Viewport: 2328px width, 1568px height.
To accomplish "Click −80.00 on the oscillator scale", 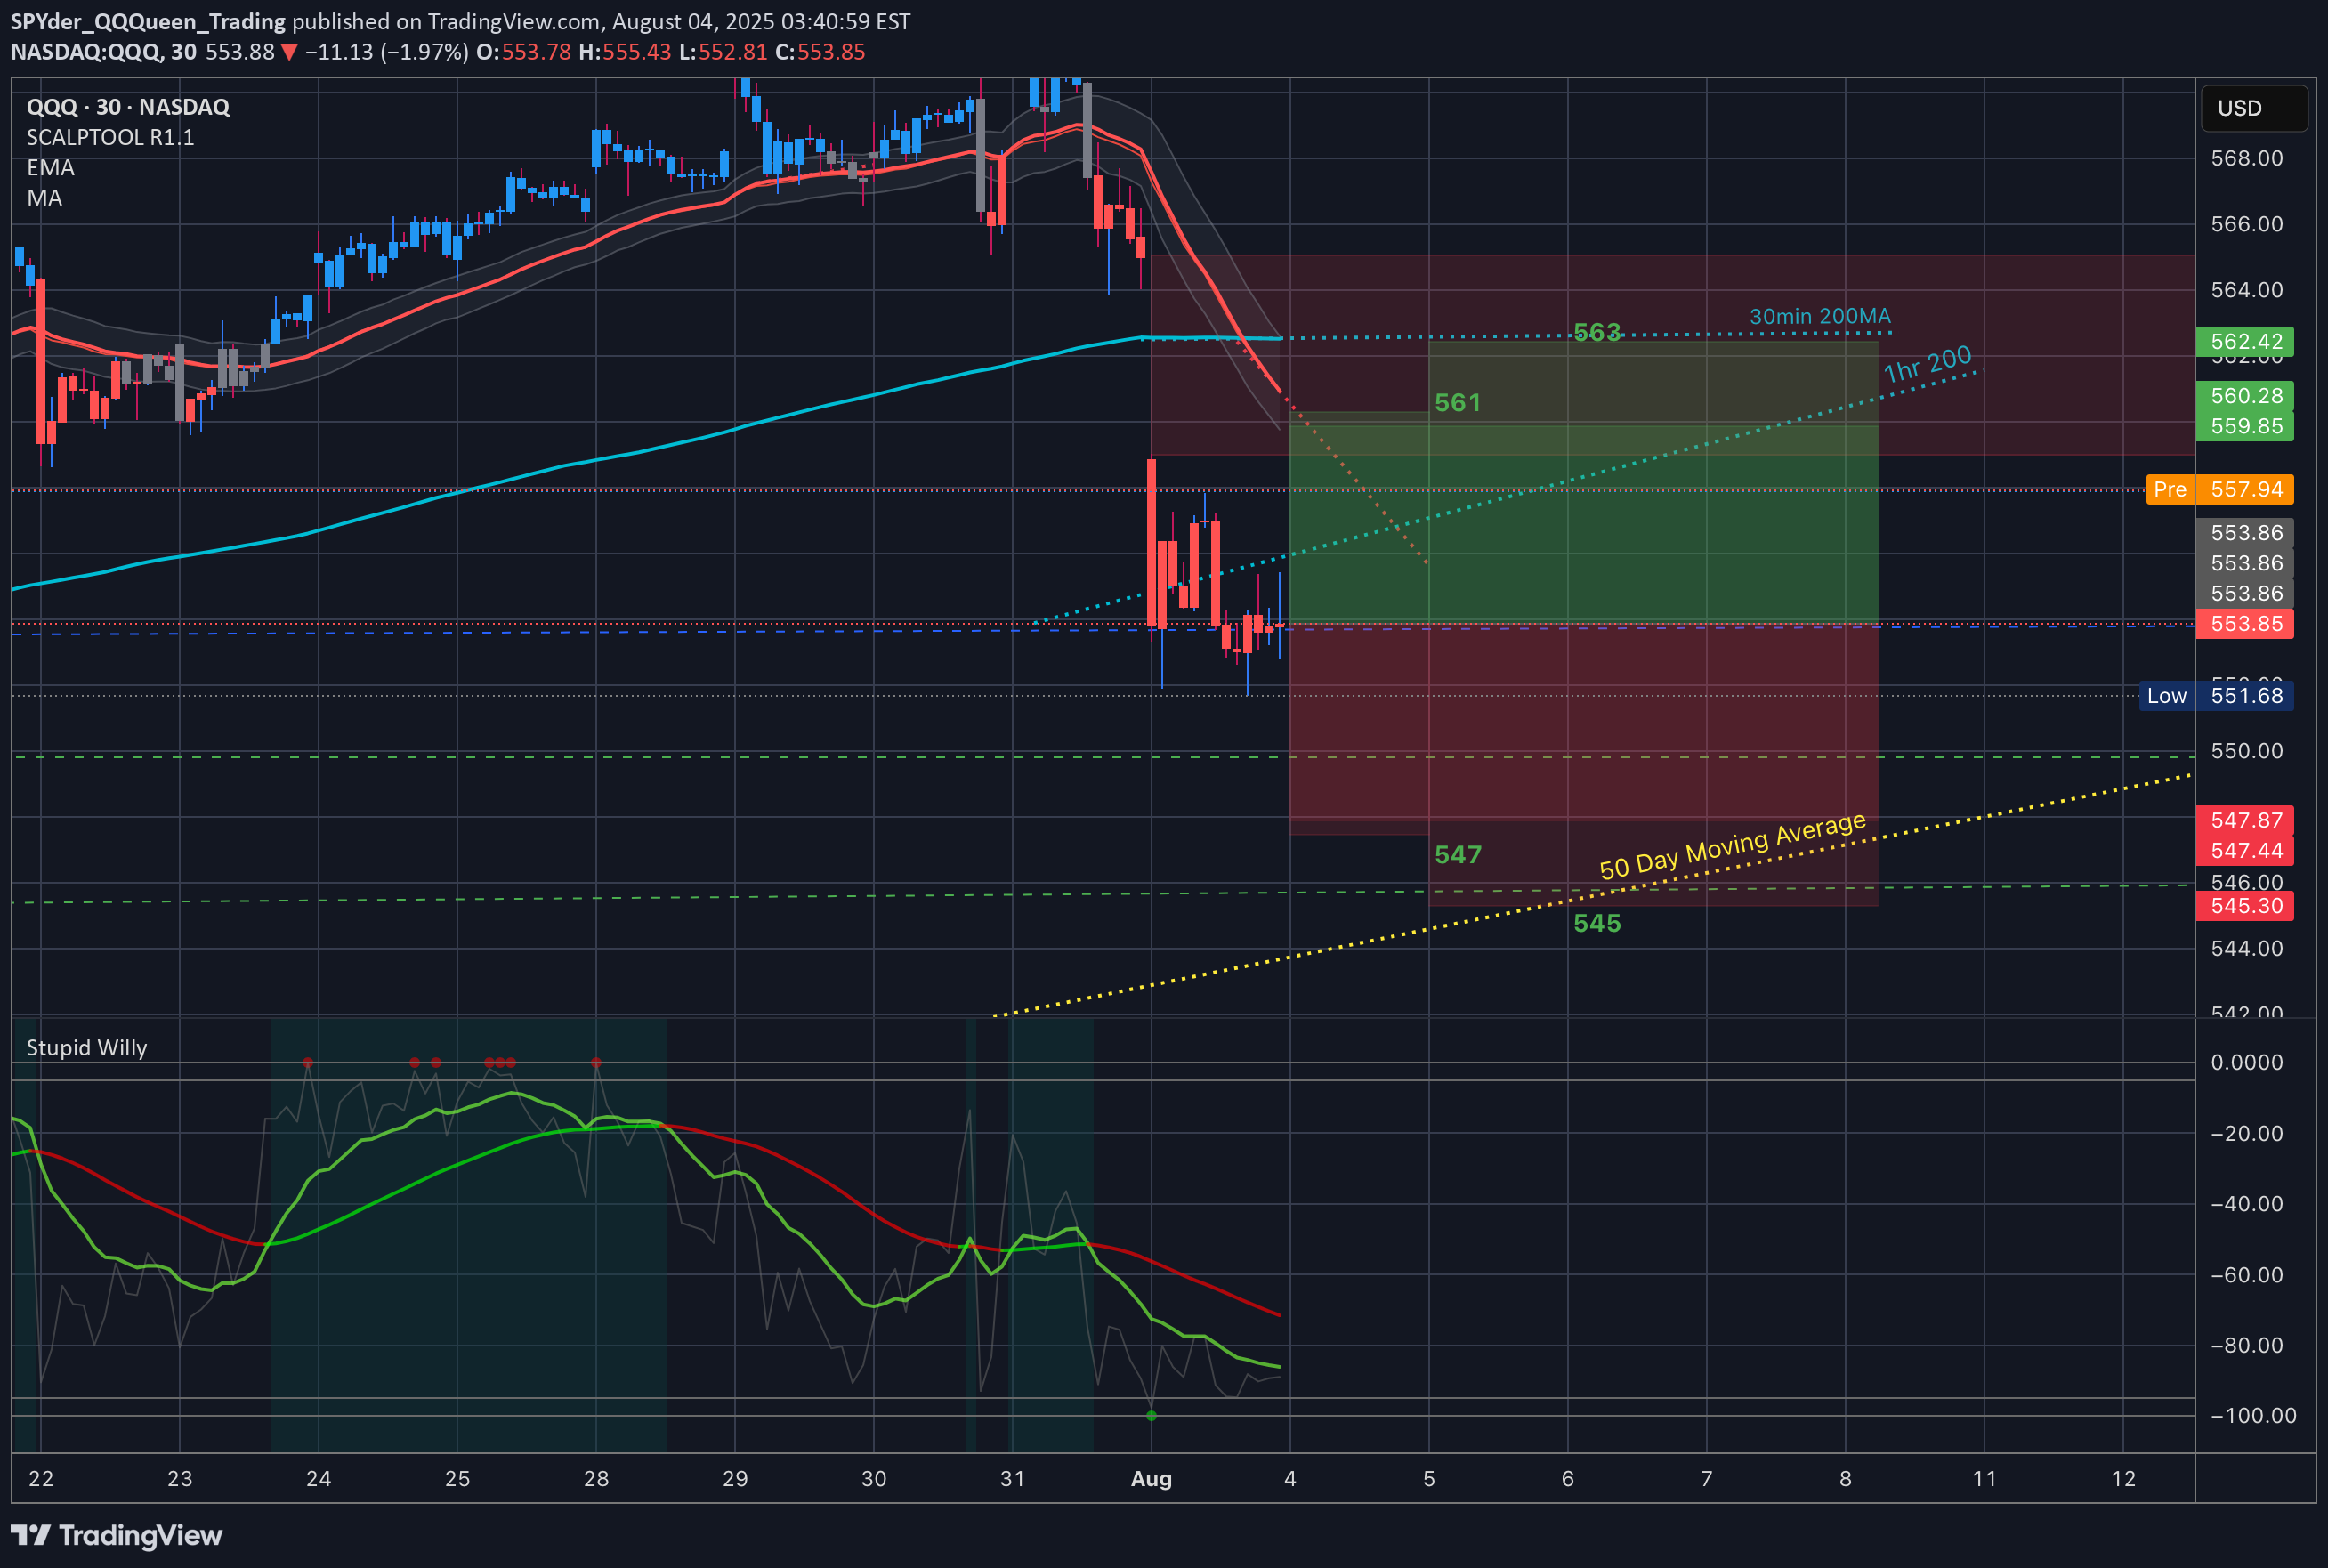I will coord(2247,1345).
